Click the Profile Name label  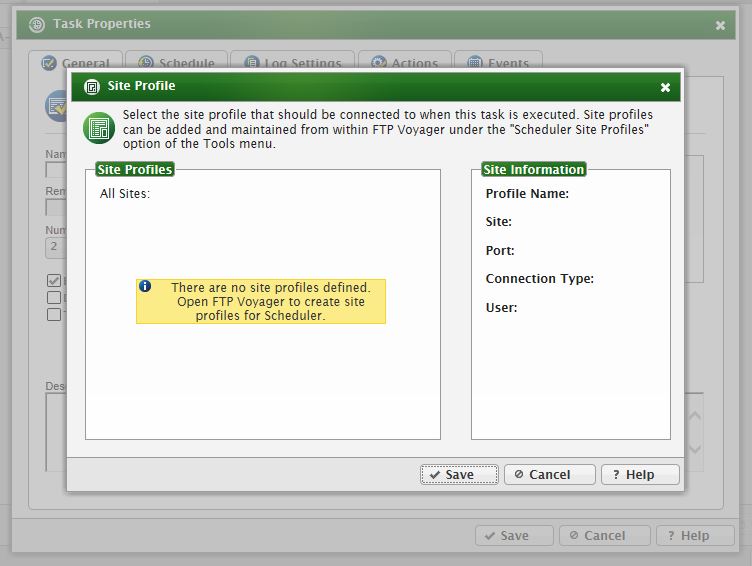(527, 193)
